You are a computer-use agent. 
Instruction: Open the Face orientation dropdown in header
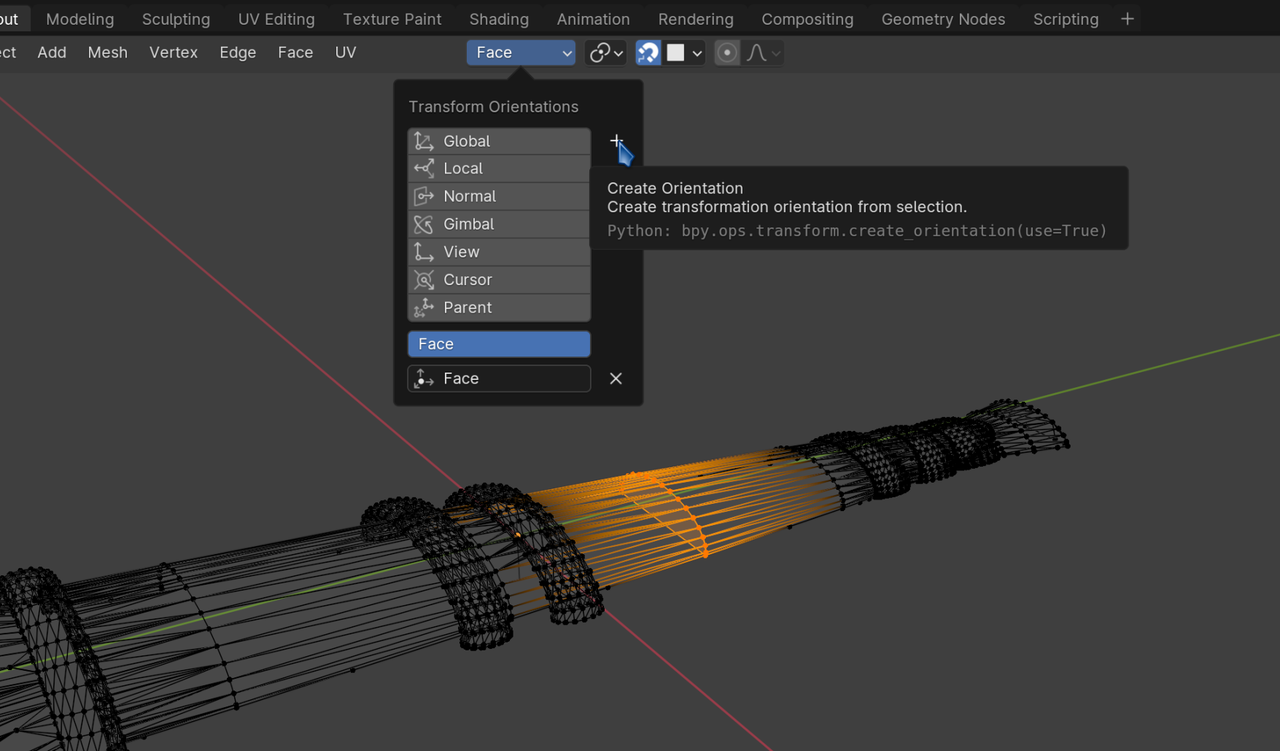coord(520,53)
